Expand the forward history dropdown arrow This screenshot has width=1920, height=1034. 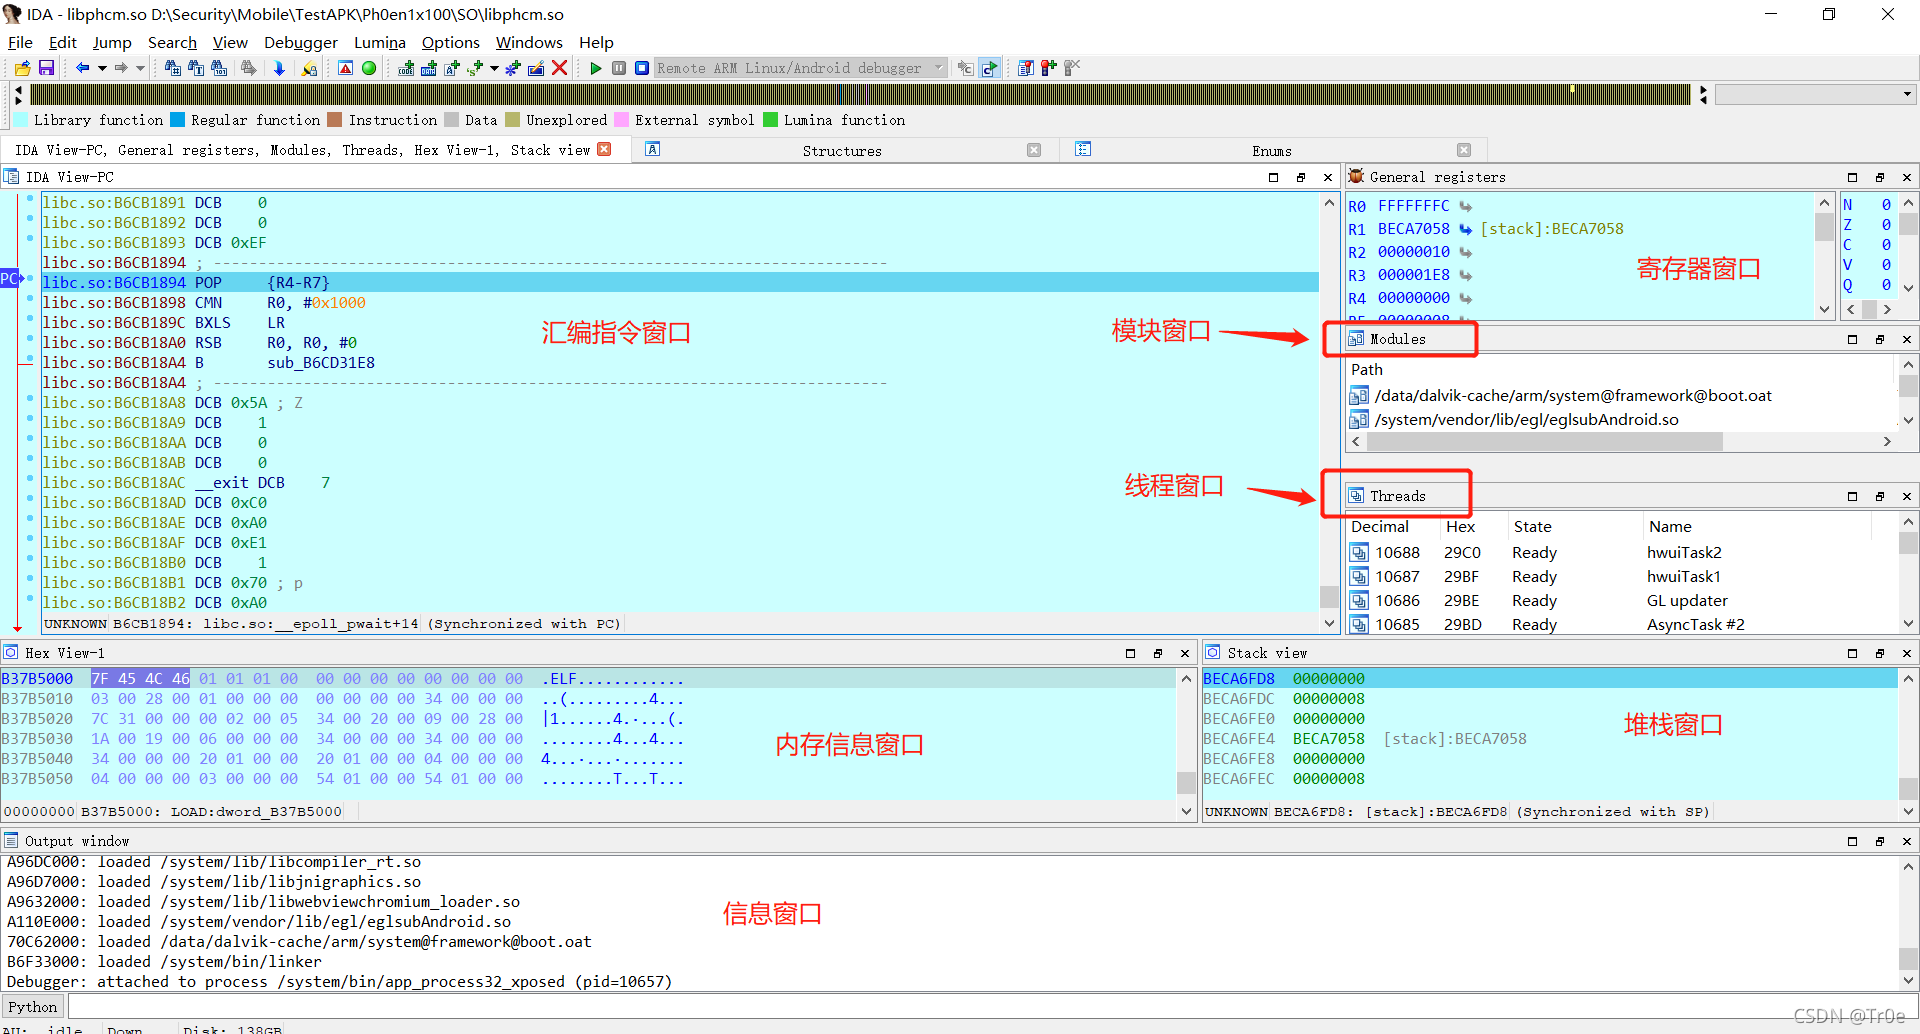pos(140,68)
